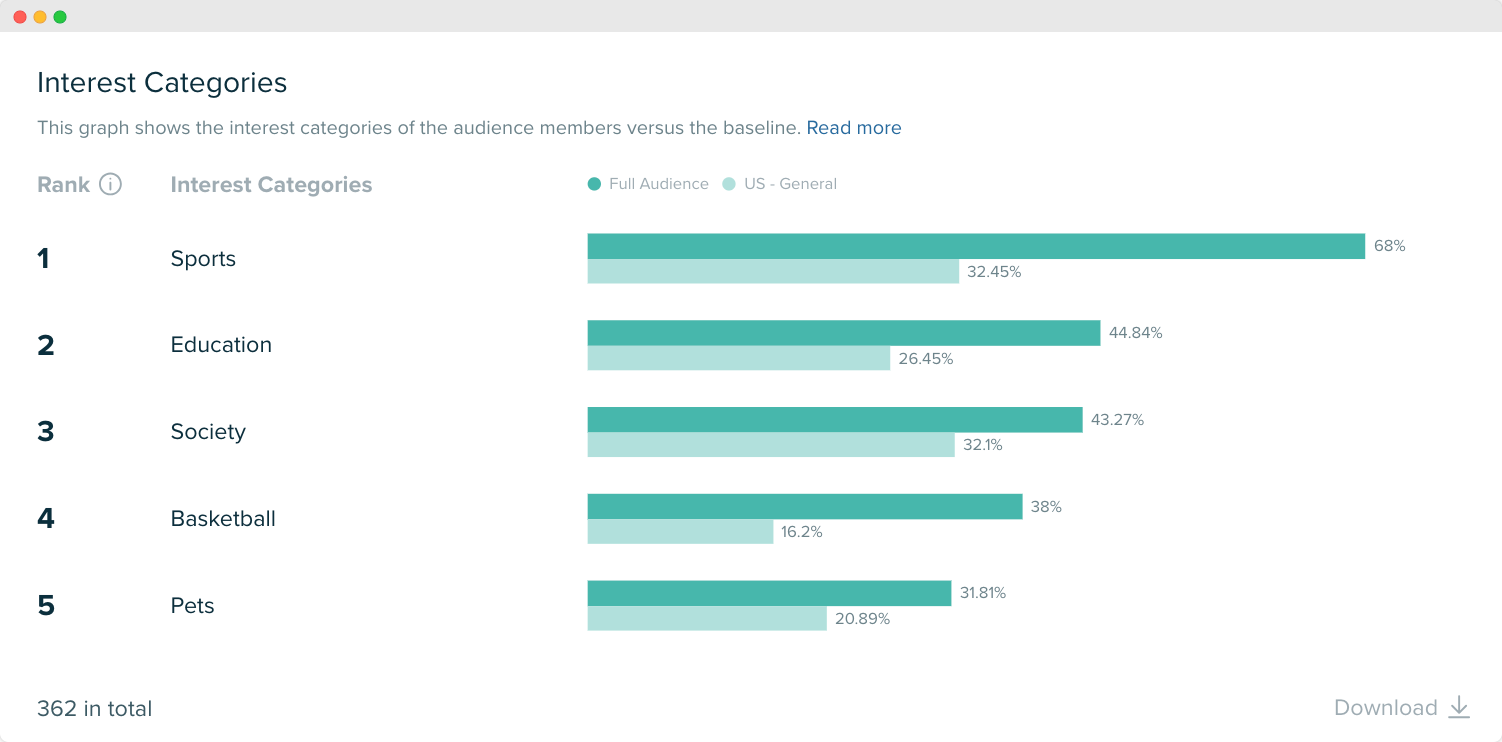
Task: Click the Society full audience bar
Action: coord(834,419)
